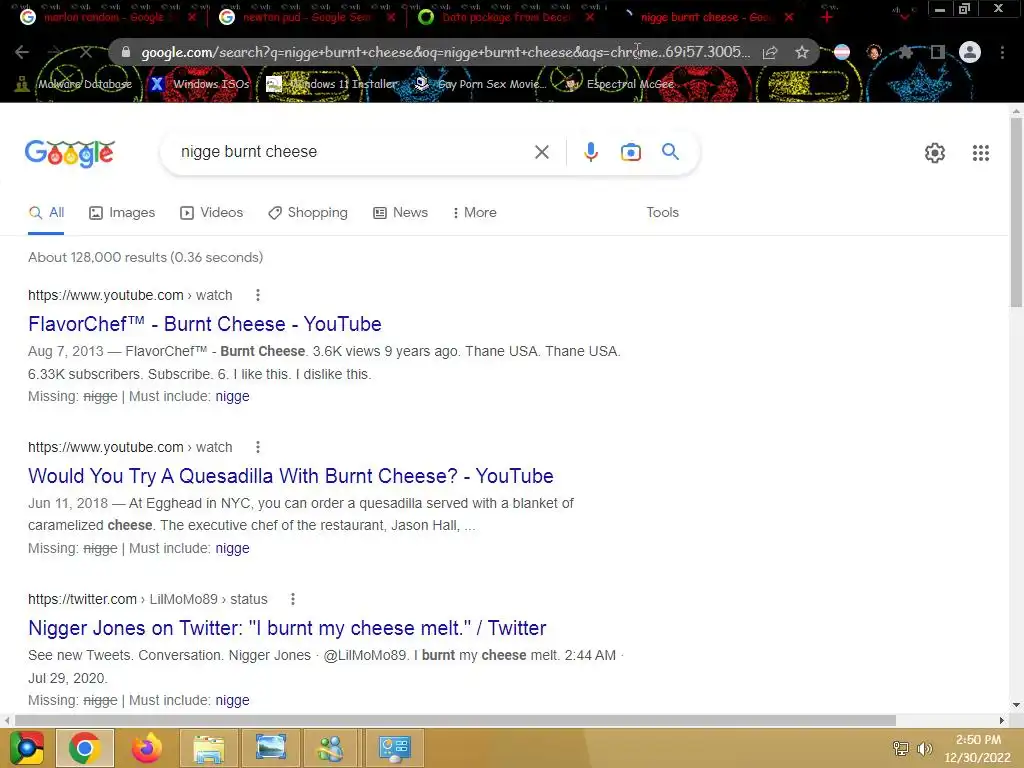Open the Control Panel taskbar icon
Image resolution: width=1024 pixels, height=768 pixels.
pyautogui.click(x=394, y=748)
